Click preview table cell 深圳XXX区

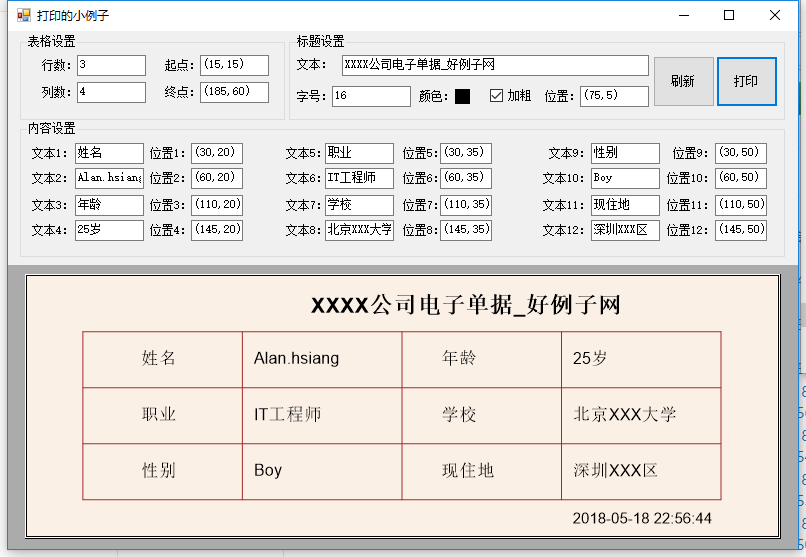pos(642,471)
